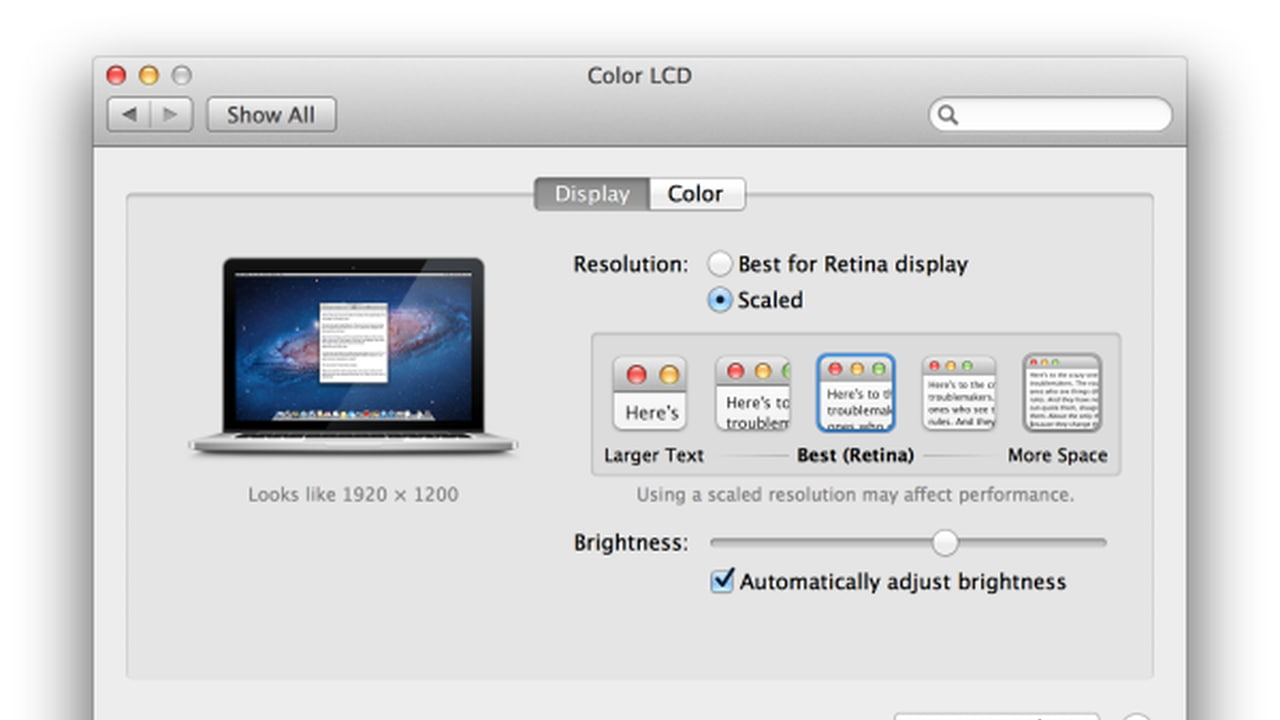Go forward with the right arrow button
Screen dimensions: 1280x720
click(171, 115)
